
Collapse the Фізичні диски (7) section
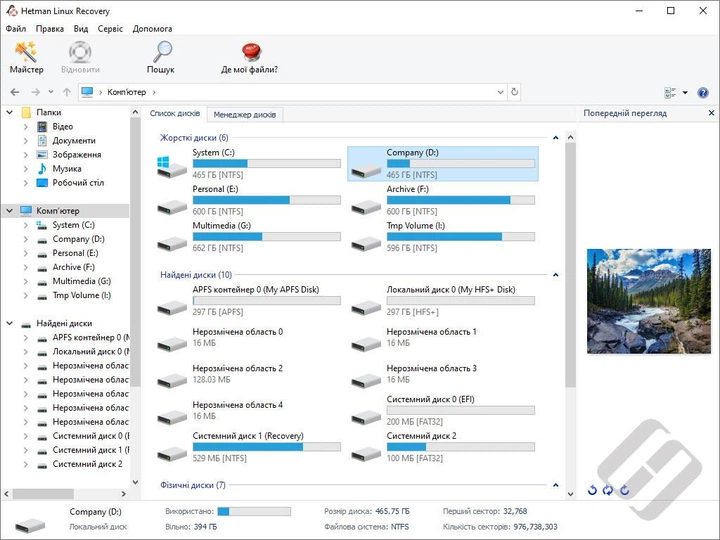click(x=556, y=485)
